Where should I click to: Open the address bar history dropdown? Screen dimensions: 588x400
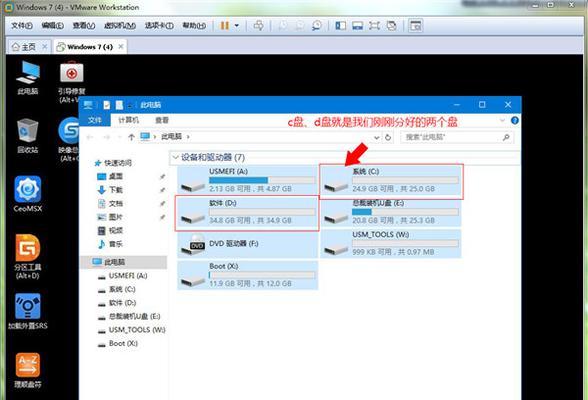pyautogui.click(x=376, y=137)
